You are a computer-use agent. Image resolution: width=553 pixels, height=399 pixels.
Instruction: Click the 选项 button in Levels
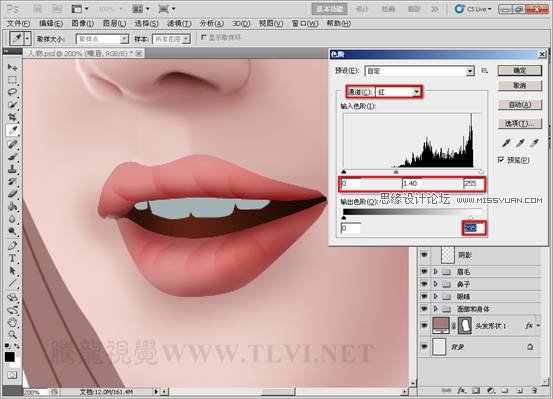[519, 123]
